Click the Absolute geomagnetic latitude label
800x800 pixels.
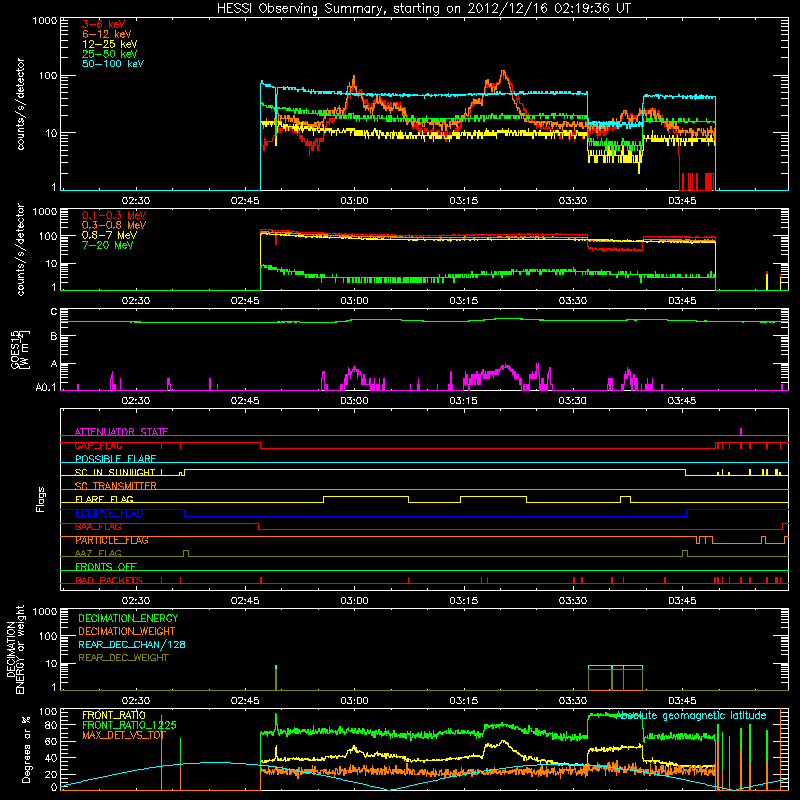coord(691,715)
